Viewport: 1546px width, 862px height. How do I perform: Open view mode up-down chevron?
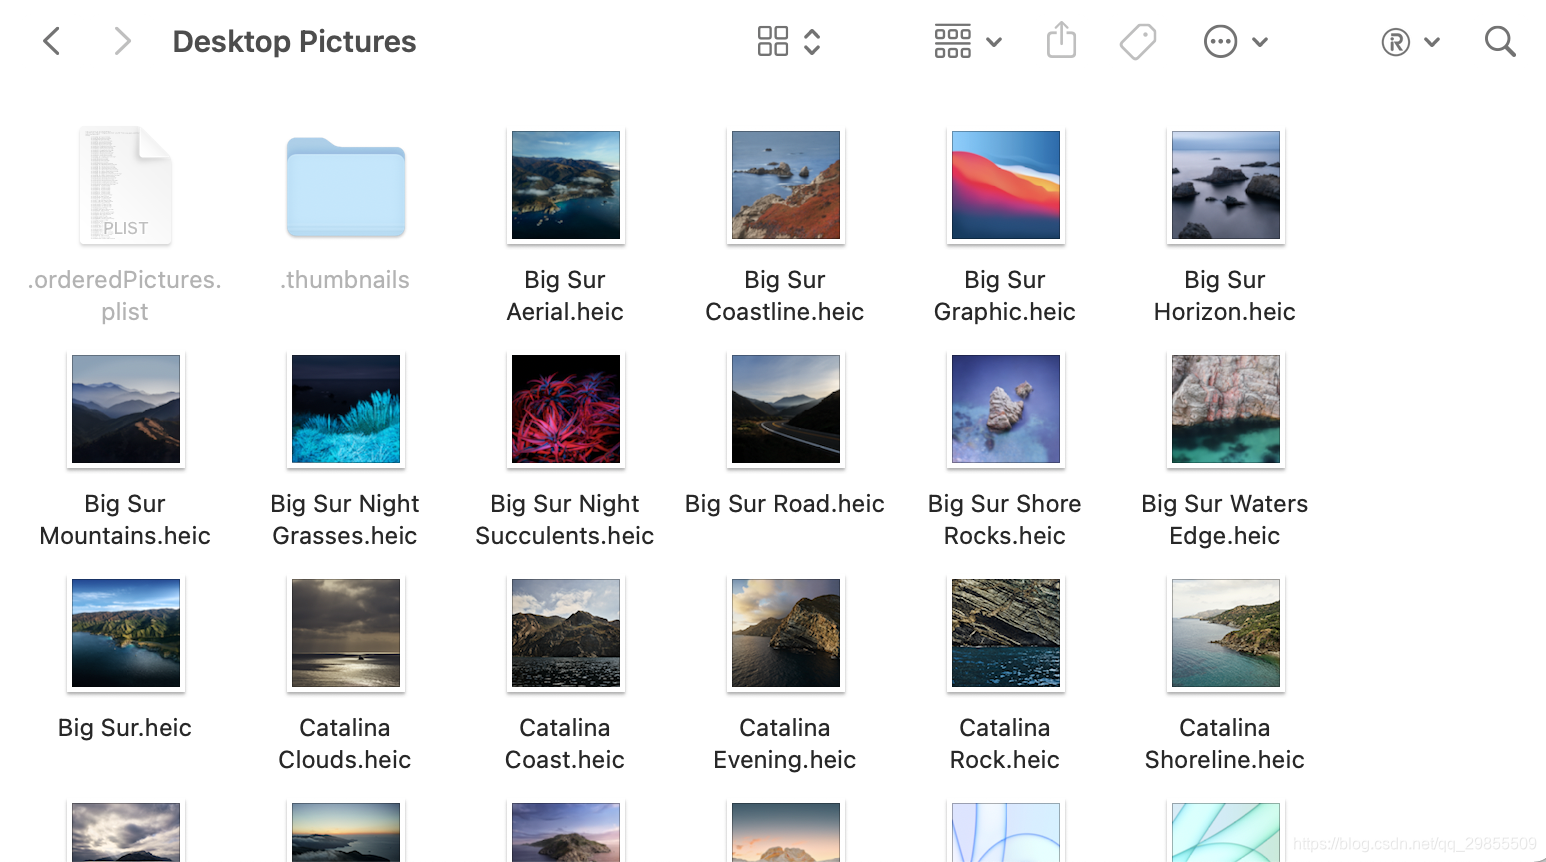pyautogui.click(x=812, y=42)
